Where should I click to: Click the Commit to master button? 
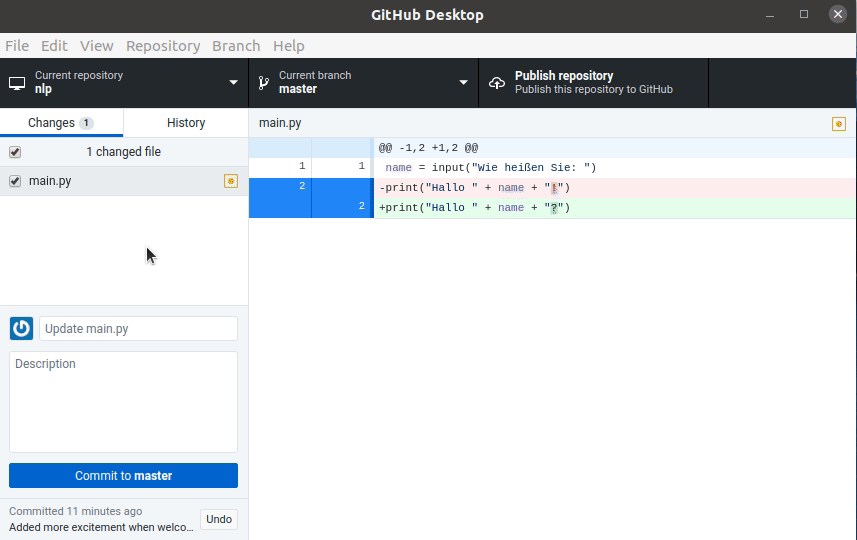click(x=124, y=476)
